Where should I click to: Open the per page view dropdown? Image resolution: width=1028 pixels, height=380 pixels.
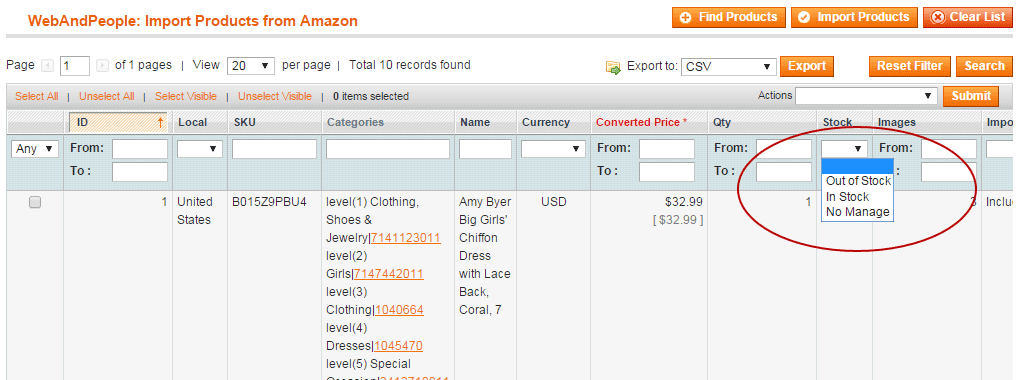[251, 66]
